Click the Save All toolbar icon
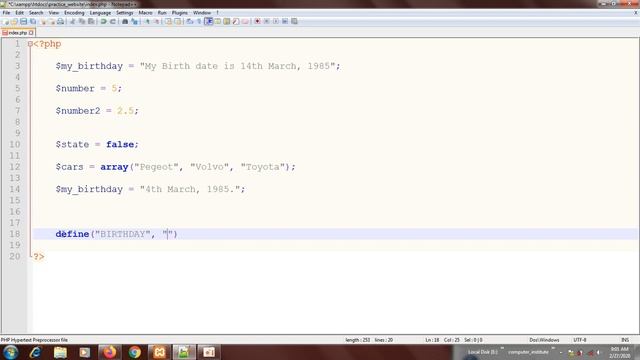The height and width of the screenshot is (360, 640). [x=33, y=21]
